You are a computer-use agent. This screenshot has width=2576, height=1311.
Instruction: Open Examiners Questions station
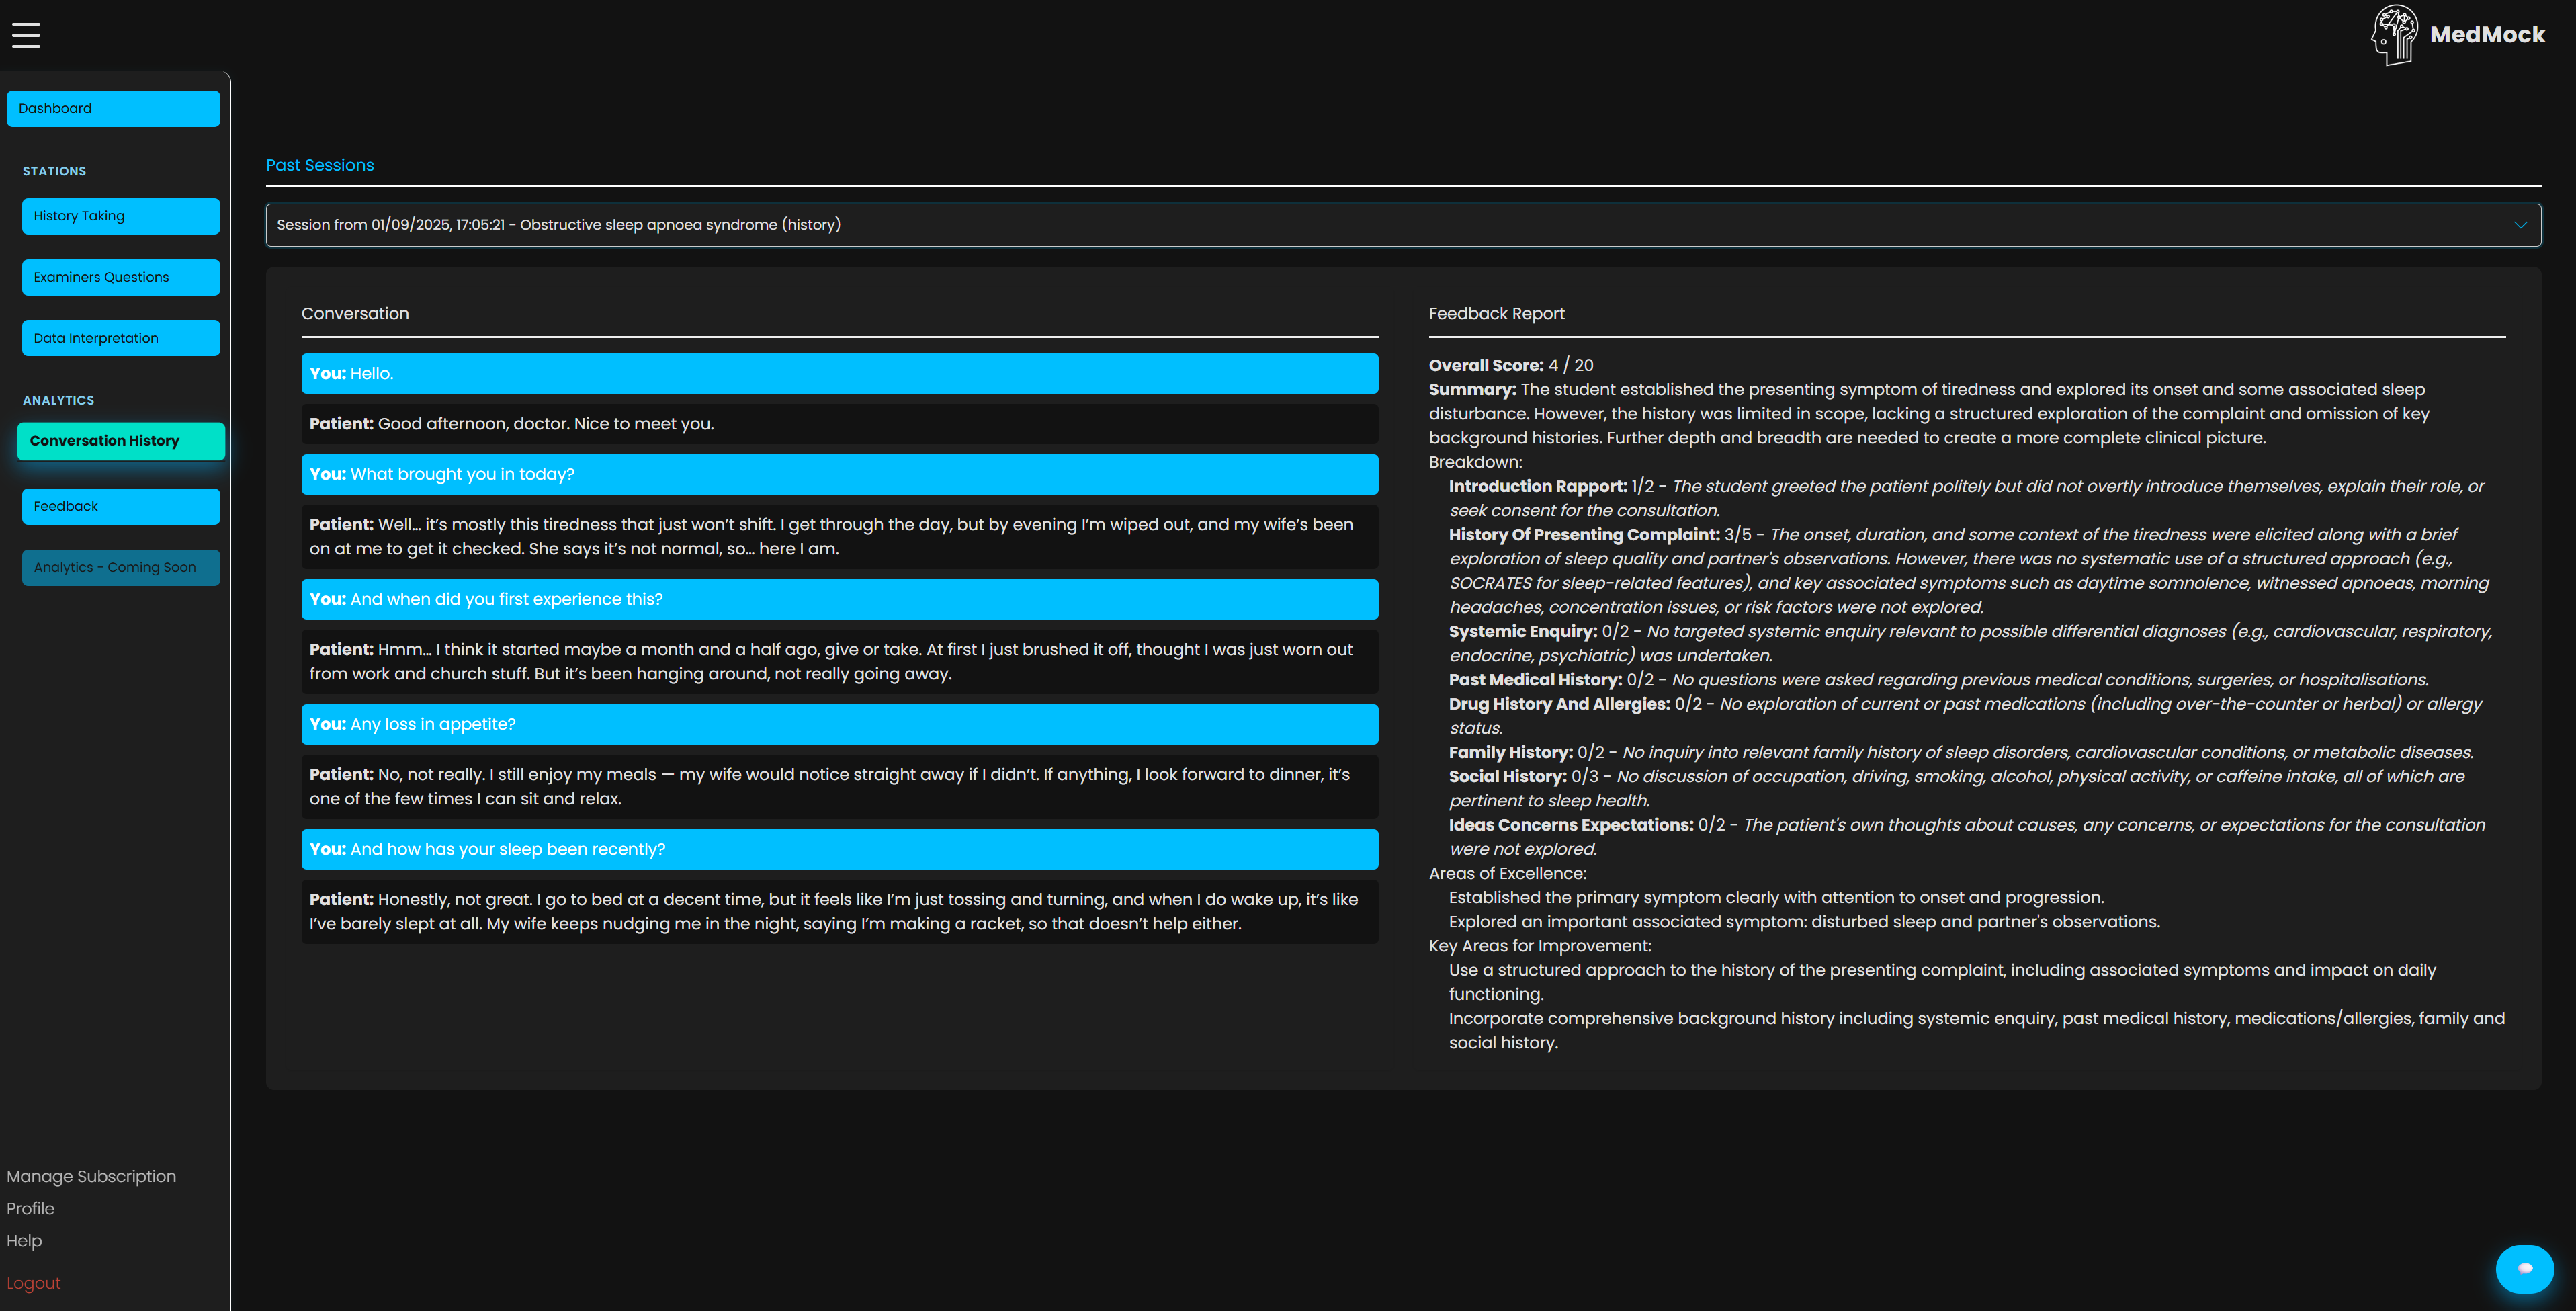coord(121,277)
